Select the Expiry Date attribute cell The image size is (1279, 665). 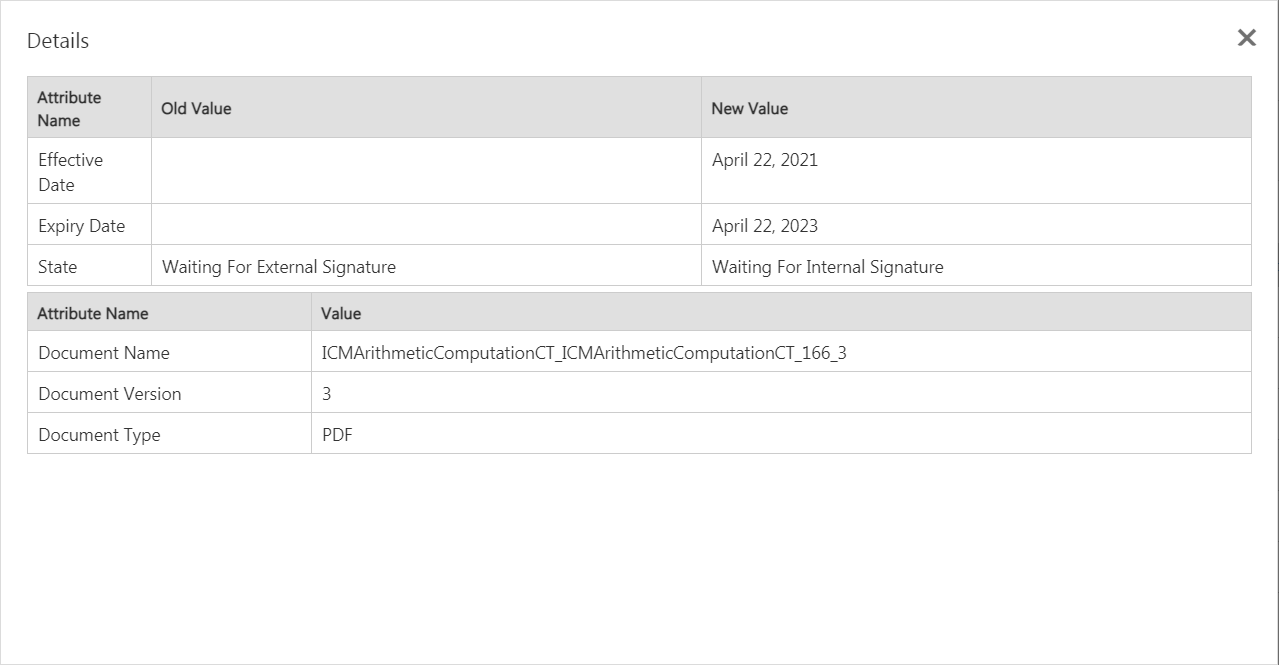[x=81, y=226]
